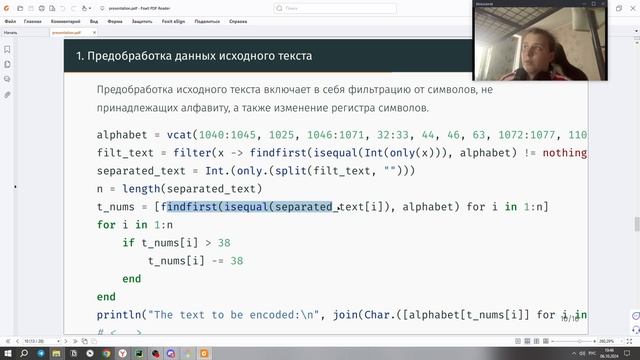Open the Comments panel icon in the sidebar

[7, 79]
